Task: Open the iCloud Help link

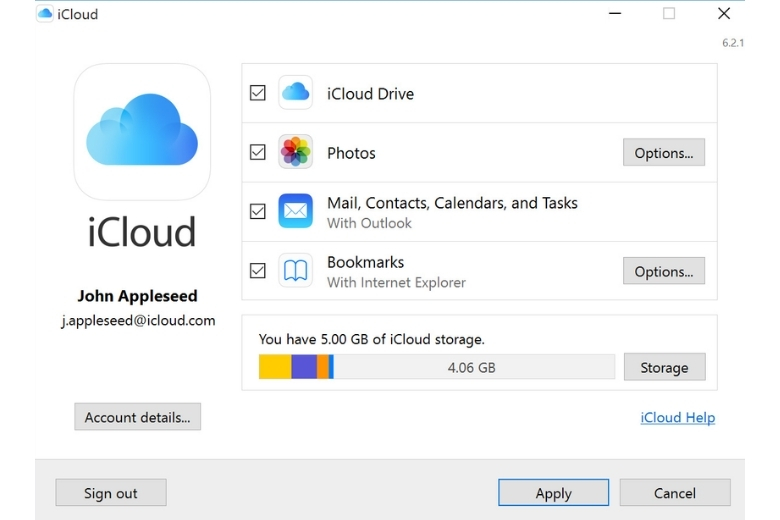Action: (678, 417)
